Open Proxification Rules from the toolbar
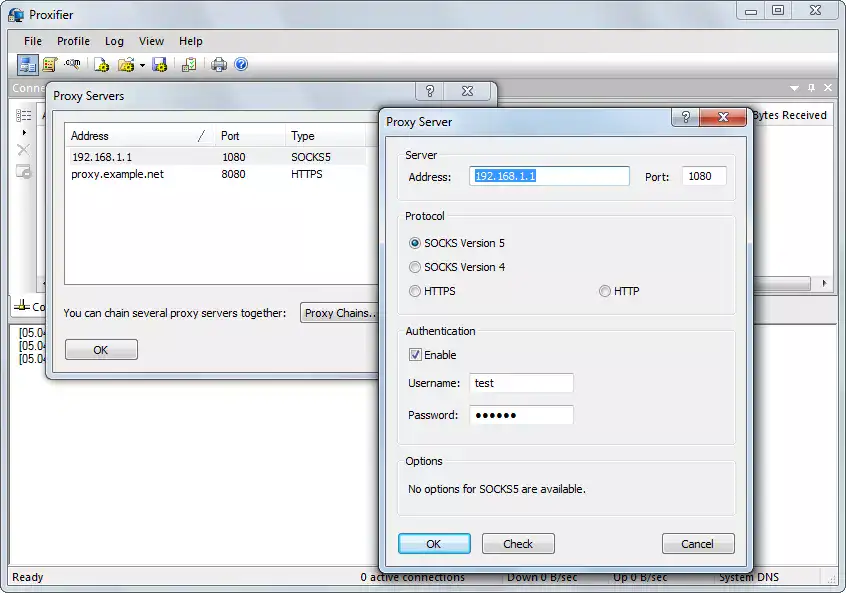The width and height of the screenshot is (846, 593). click(49, 65)
